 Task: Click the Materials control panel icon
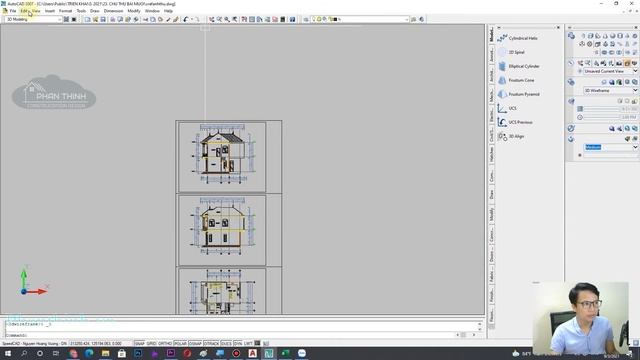tap(571, 128)
